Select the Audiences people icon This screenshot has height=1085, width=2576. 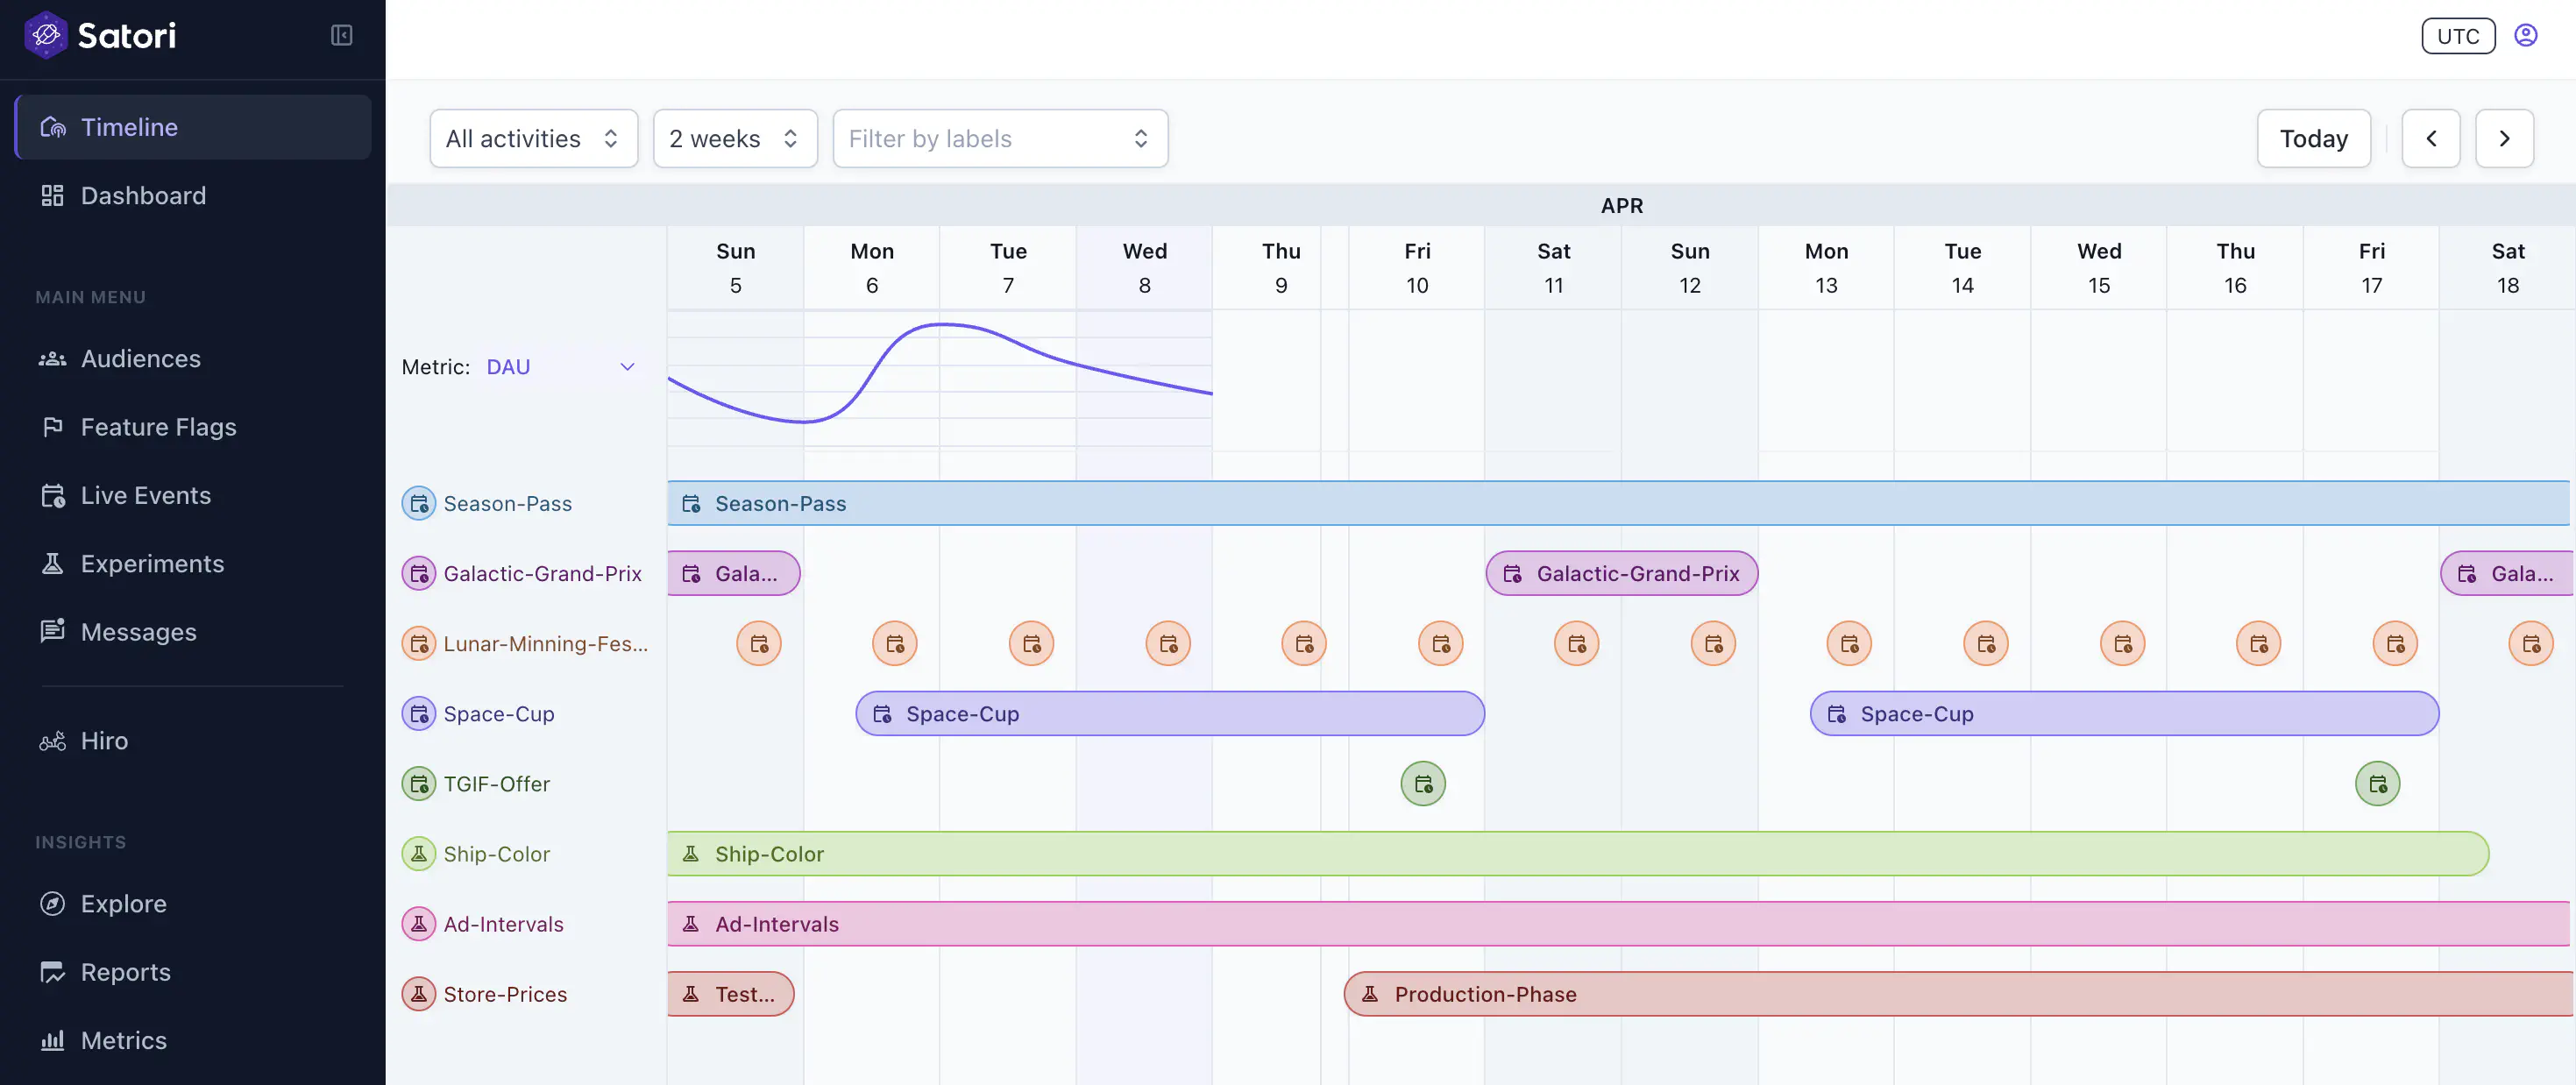coord(53,358)
